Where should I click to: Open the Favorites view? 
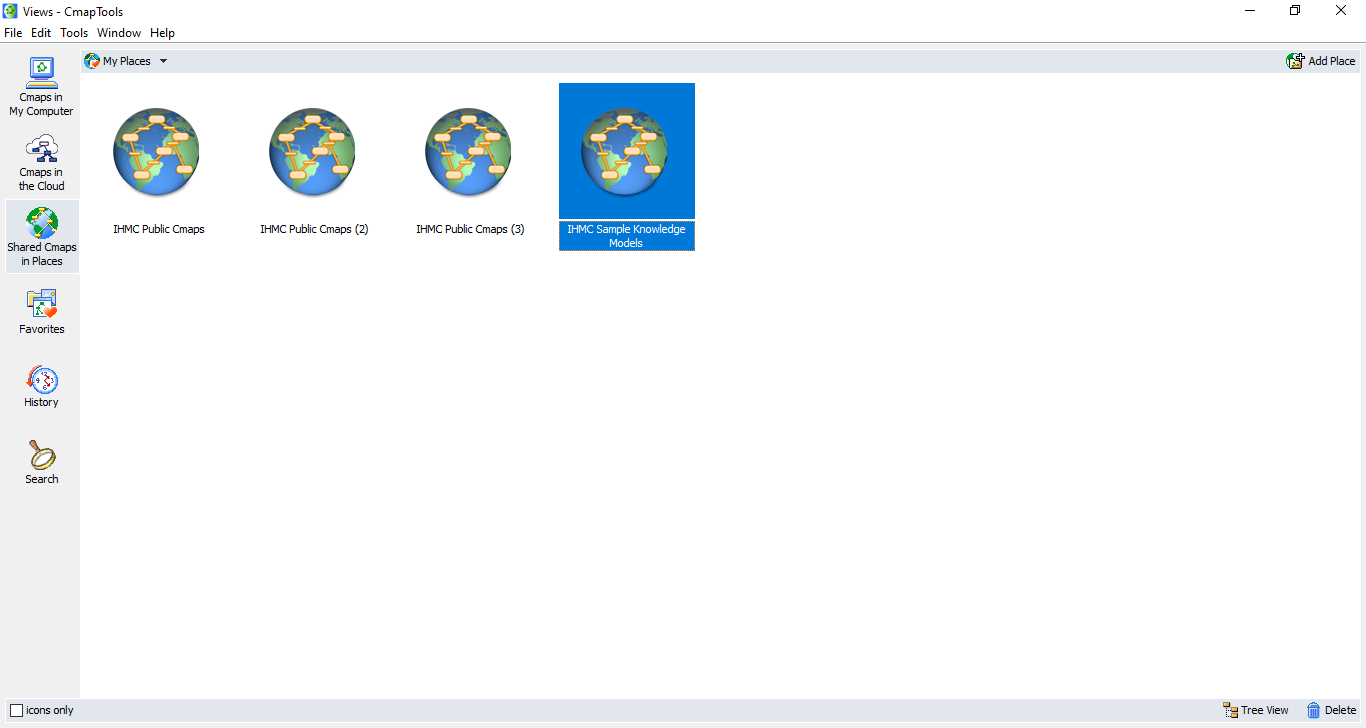click(42, 312)
